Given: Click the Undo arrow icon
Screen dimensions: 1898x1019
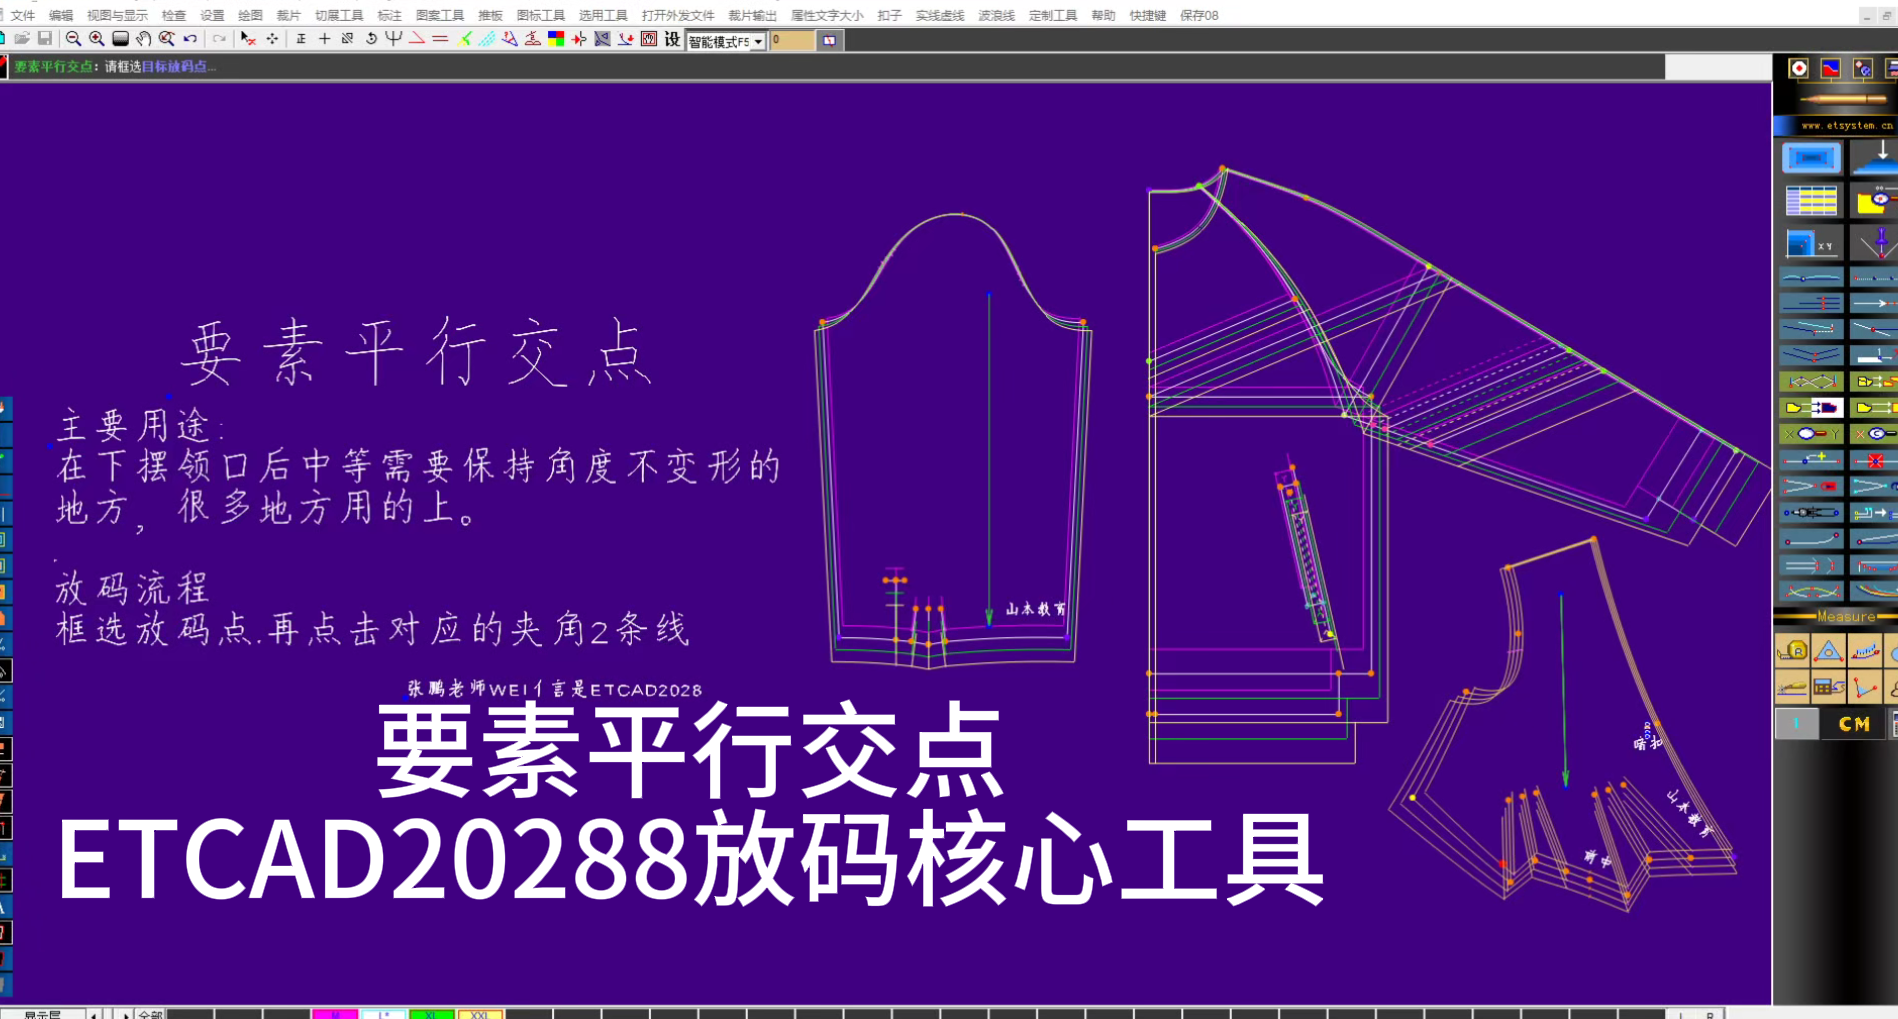Looking at the screenshot, I should tap(188, 41).
